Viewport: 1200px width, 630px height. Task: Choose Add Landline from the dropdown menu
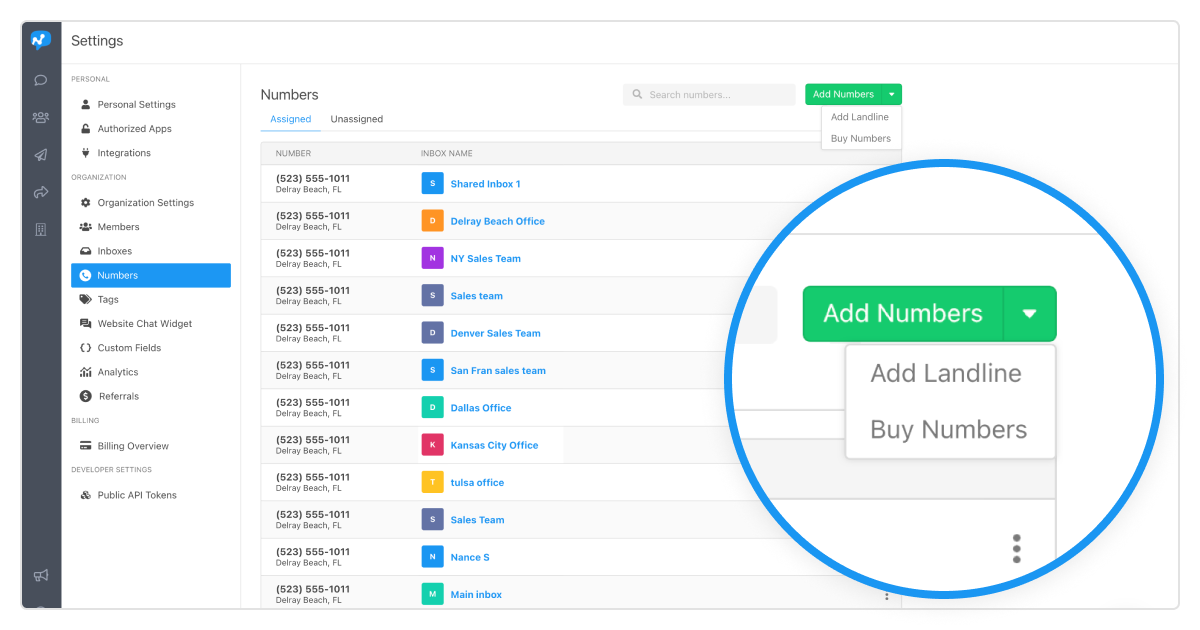(860, 117)
